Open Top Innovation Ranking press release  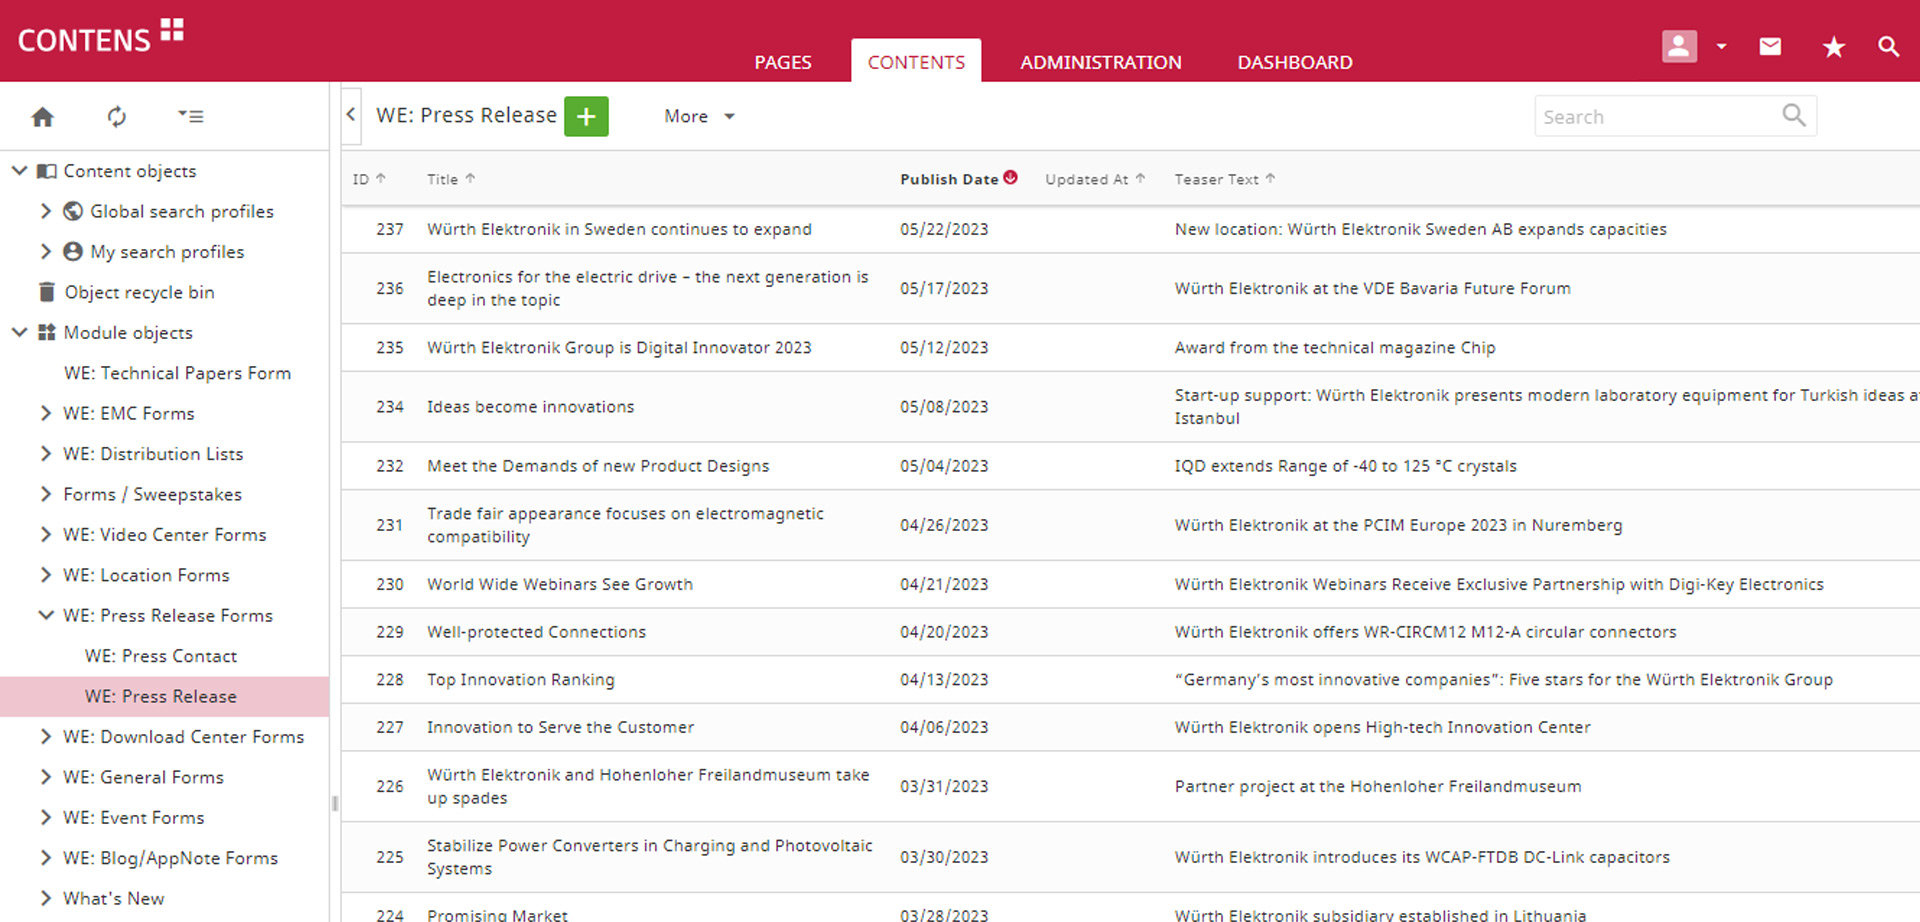pos(520,680)
